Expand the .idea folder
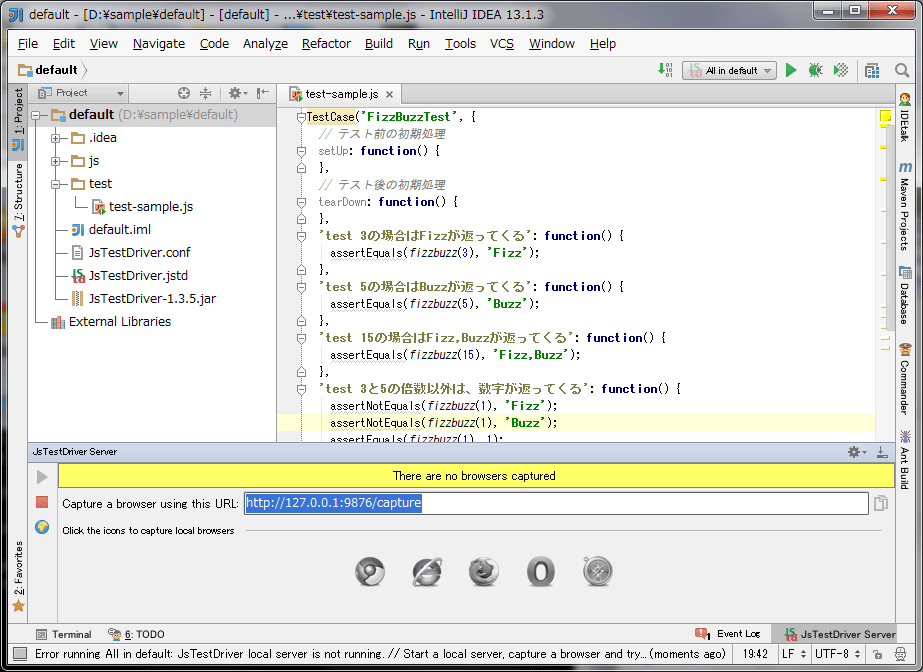Image resolution: width=923 pixels, height=672 pixels. [x=55, y=138]
